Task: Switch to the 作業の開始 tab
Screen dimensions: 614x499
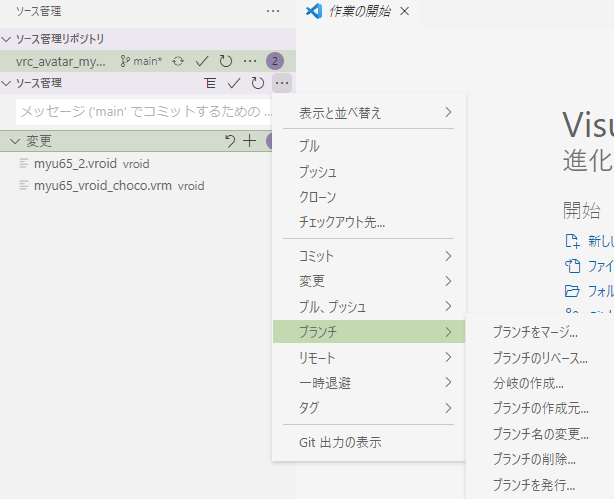Action: [358, 11]
